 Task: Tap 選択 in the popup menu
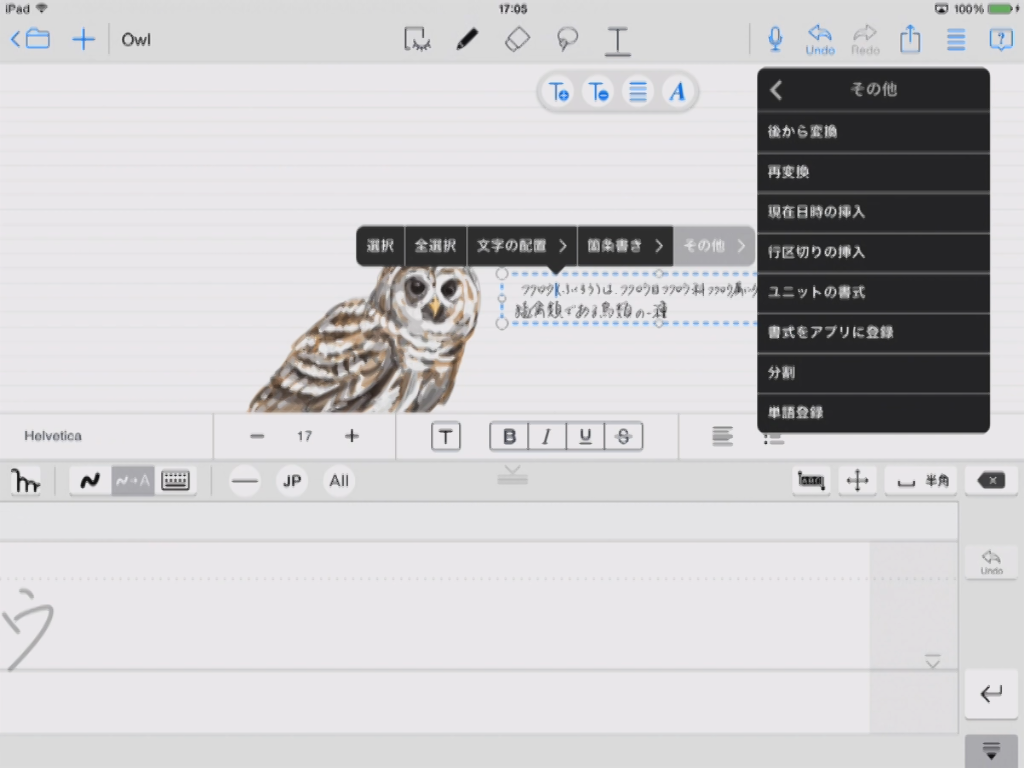[x=380, y=246]
